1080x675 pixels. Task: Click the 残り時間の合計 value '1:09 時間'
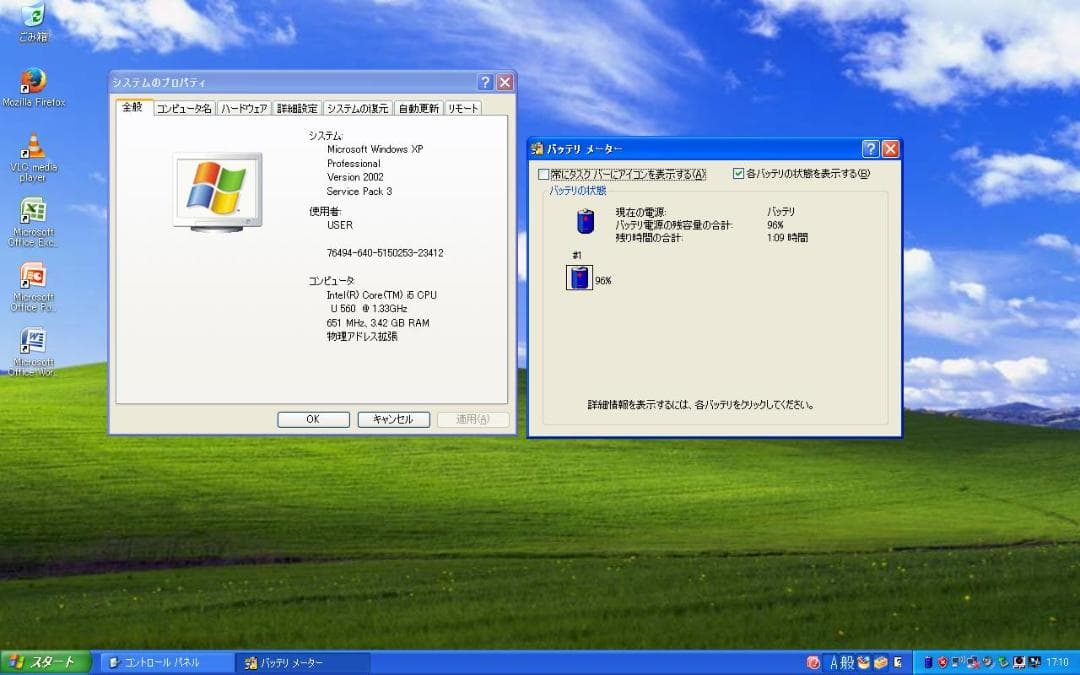(x=787, y=238)
